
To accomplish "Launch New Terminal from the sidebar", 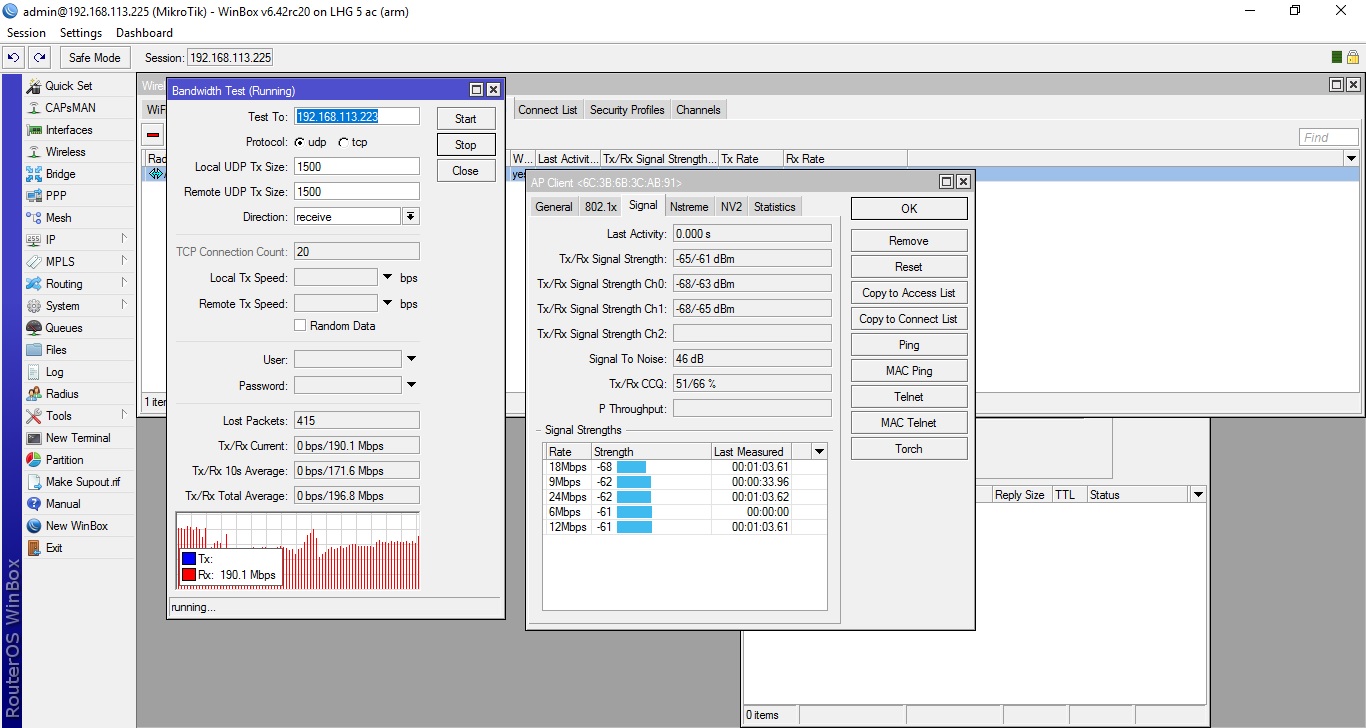I will pyautogui.click(x=77, y=438).
